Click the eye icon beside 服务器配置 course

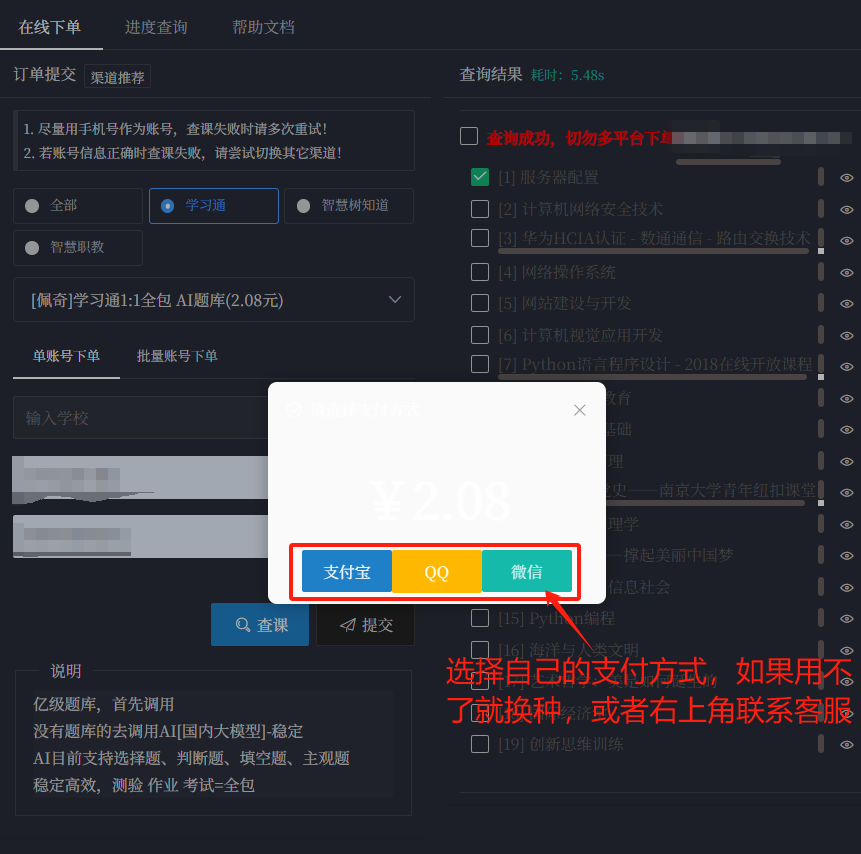847,177
